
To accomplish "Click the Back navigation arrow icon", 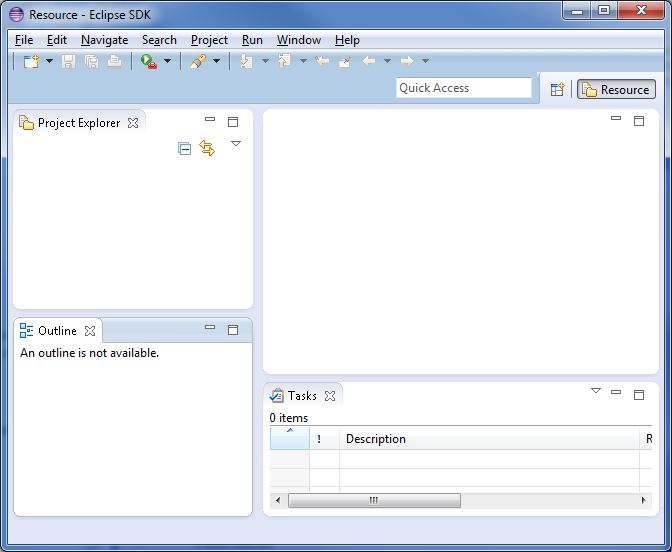I will 369,61.
